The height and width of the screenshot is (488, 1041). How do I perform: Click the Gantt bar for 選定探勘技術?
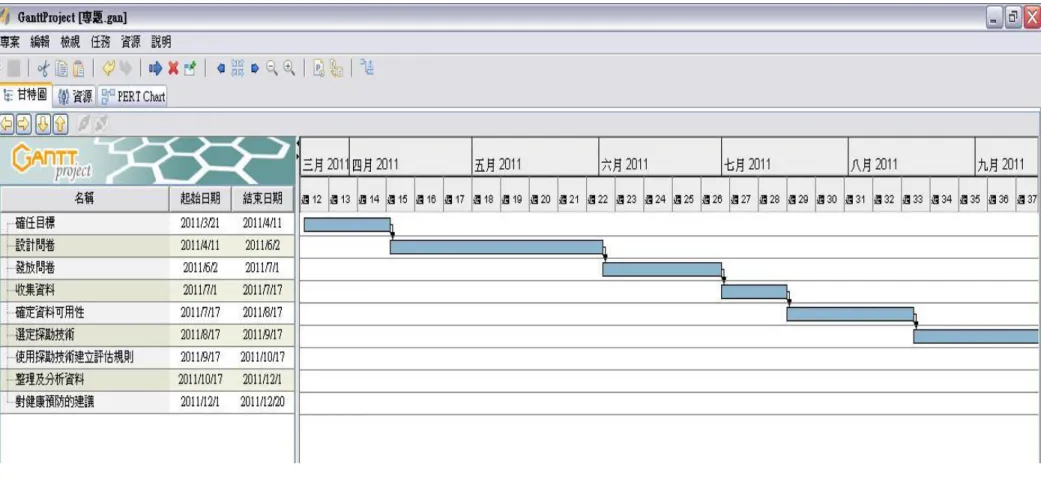click(977, 336)
